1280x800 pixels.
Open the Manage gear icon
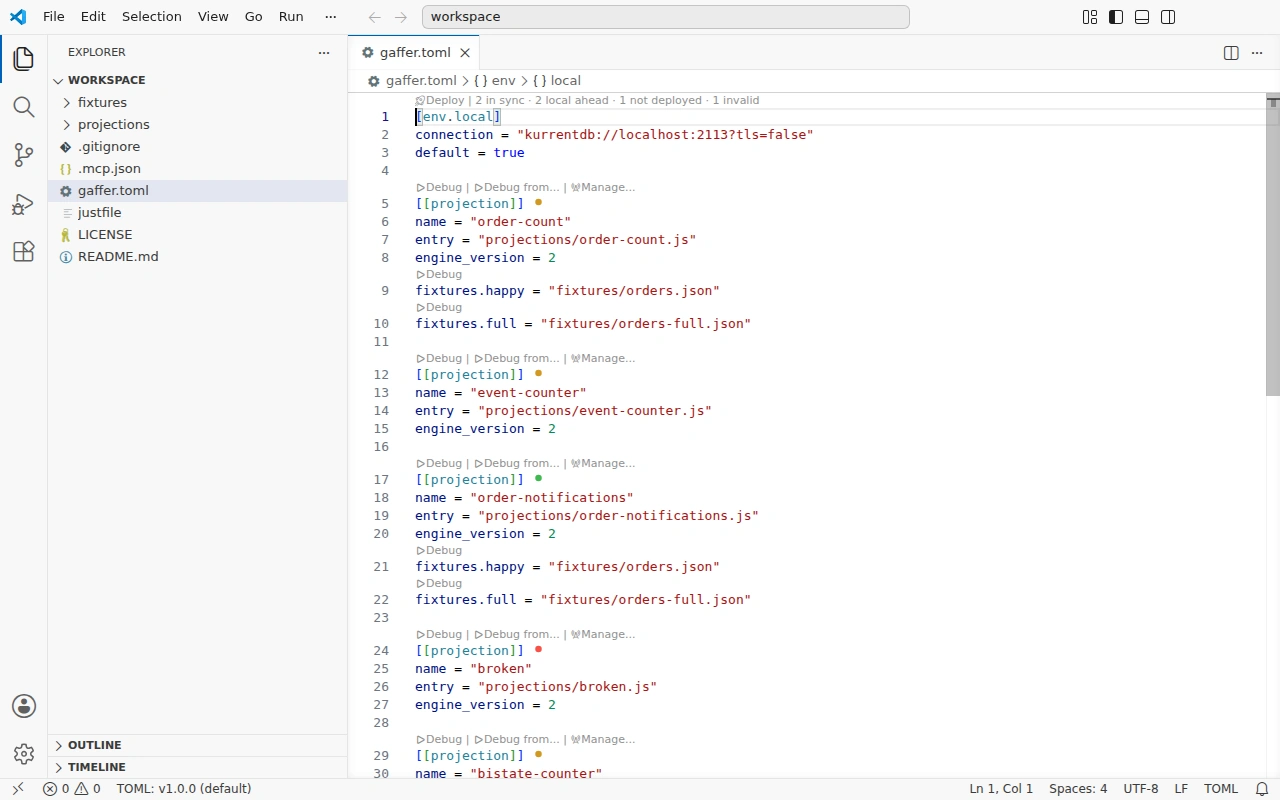24,754
